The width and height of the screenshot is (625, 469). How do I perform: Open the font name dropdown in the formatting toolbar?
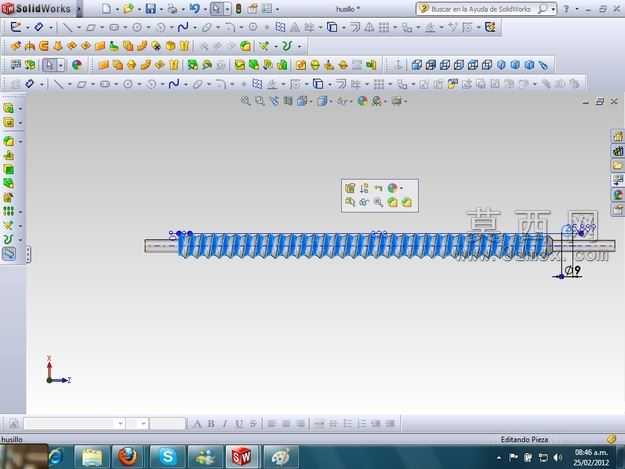(x=120, y=424)
